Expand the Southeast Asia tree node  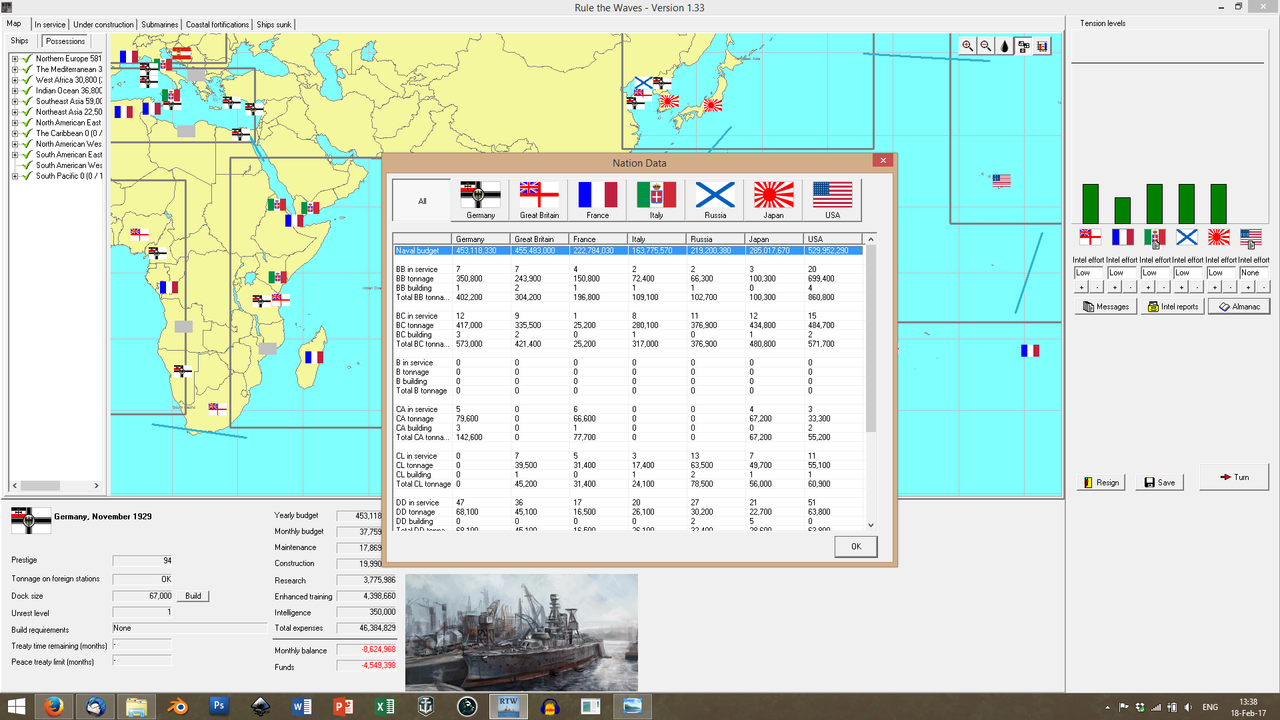click(x=13, y=101)
